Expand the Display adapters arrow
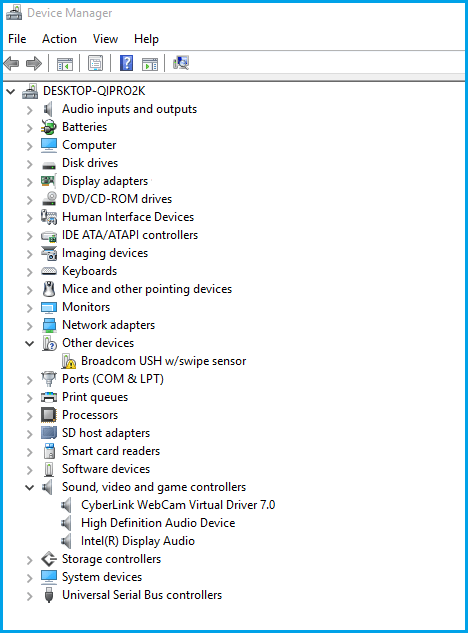The height and width of the screenshot is (633, 468). point(29,182)
